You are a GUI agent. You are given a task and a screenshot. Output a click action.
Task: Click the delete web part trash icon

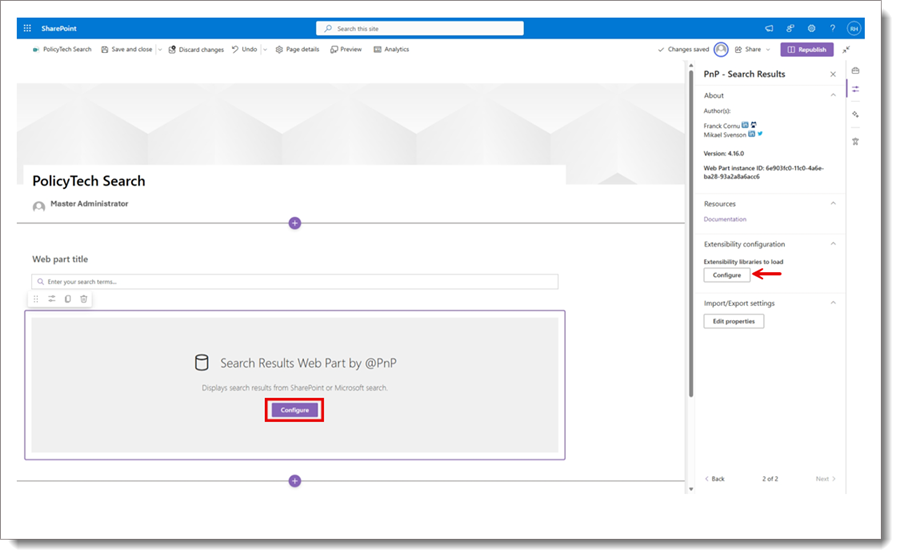[x=84, y=298]
